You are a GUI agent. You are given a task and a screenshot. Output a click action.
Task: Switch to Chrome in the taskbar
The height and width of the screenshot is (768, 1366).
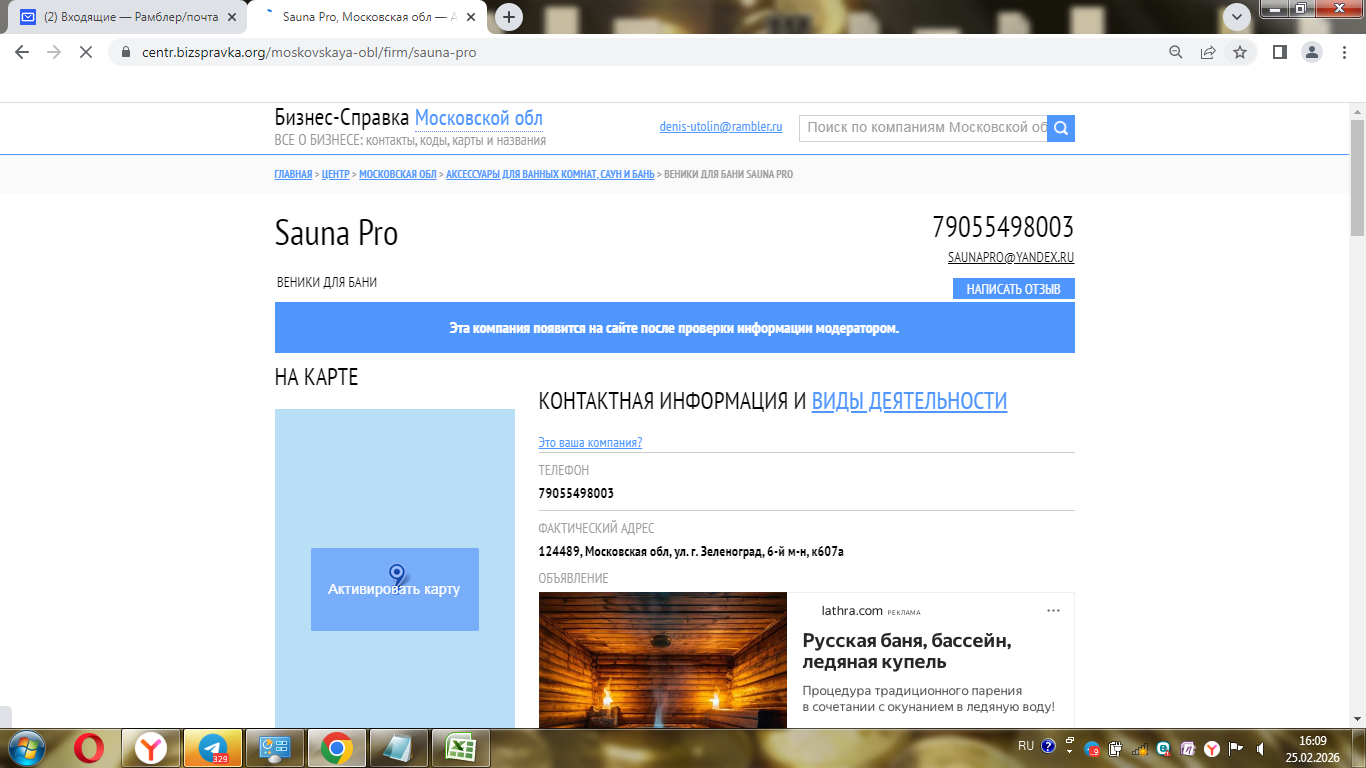pos(337,747)
